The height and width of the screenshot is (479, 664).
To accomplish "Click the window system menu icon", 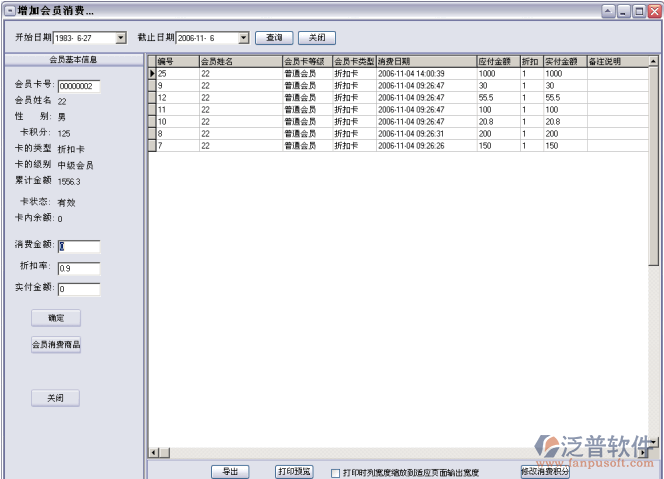I will coord(9,11).
